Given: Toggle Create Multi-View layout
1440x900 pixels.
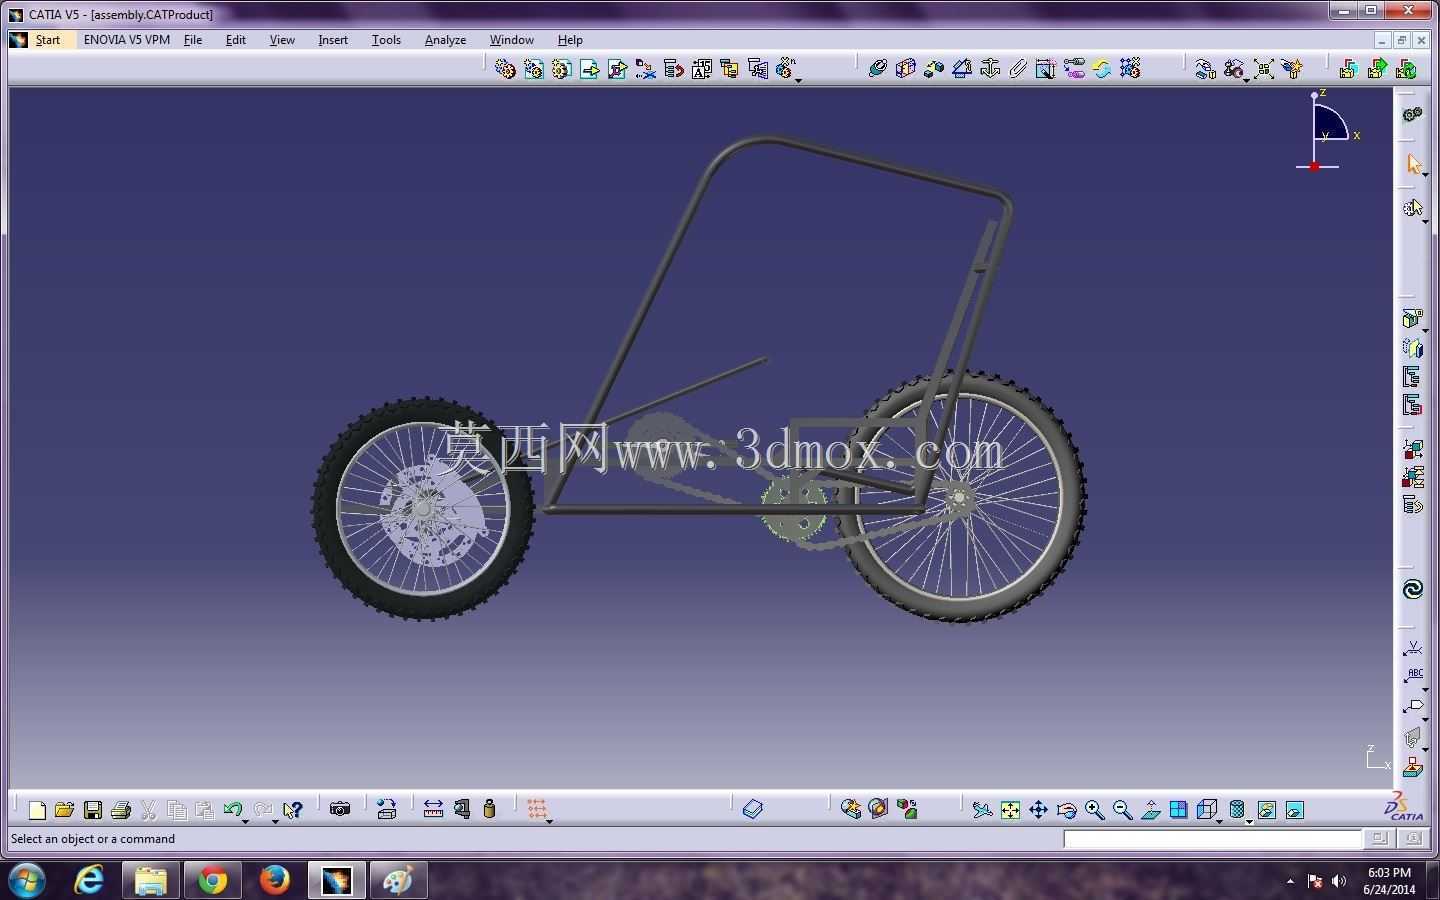Looking at the screenshot, I should [x=1178, y=809].
